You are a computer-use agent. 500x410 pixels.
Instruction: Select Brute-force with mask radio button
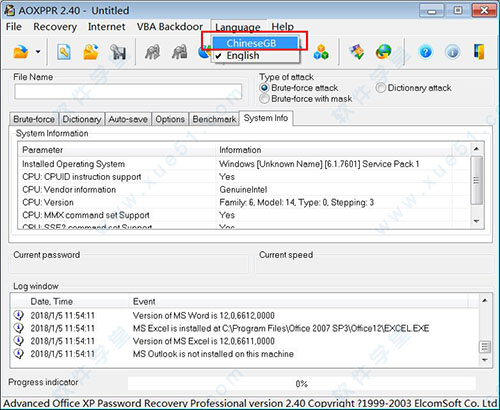pyautogui.click(x=264, y=99)
